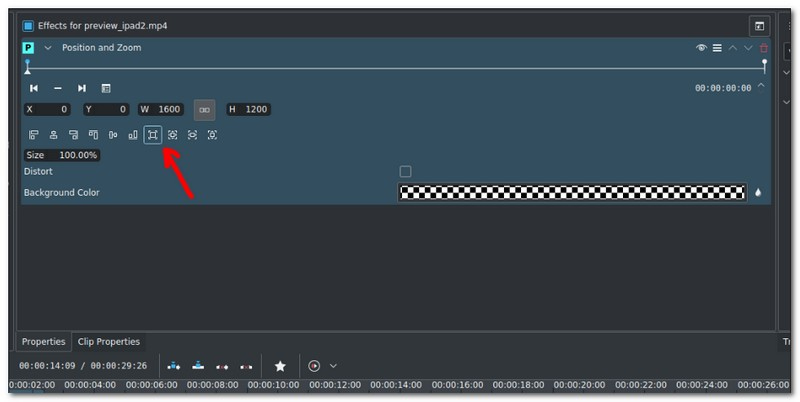This screenshot has width=800, height=402.
Task: Hide keyframes with the eye icon
Action: [x=702, y=48]
